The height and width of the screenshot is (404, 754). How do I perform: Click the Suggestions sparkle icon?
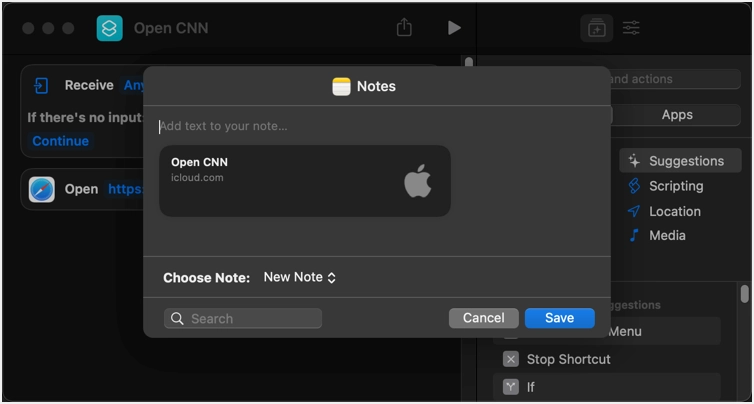[x=634, y=161]
